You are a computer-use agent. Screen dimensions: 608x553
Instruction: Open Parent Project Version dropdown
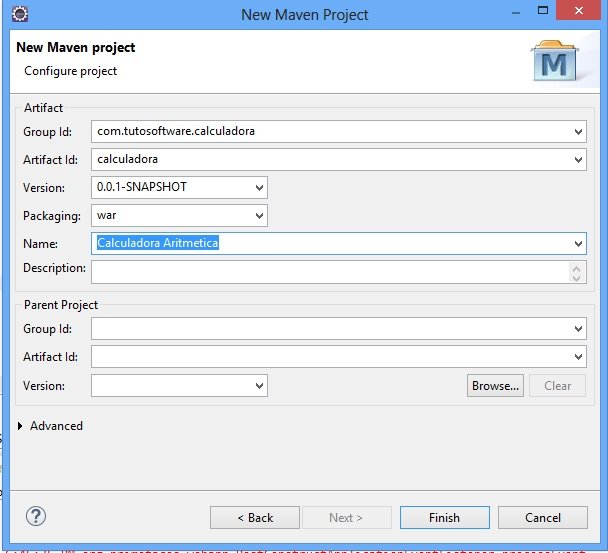(x=259, y=386)
